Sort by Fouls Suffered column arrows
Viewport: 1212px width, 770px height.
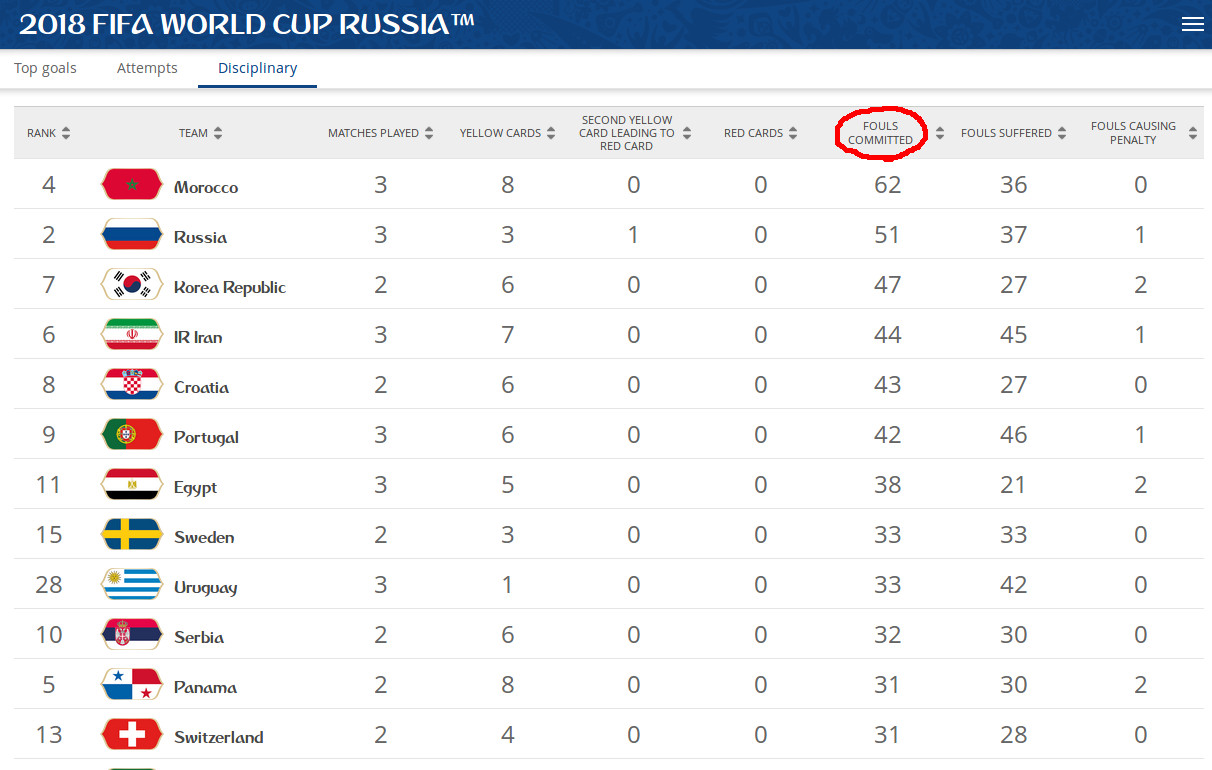click(x=1062, y=133)
